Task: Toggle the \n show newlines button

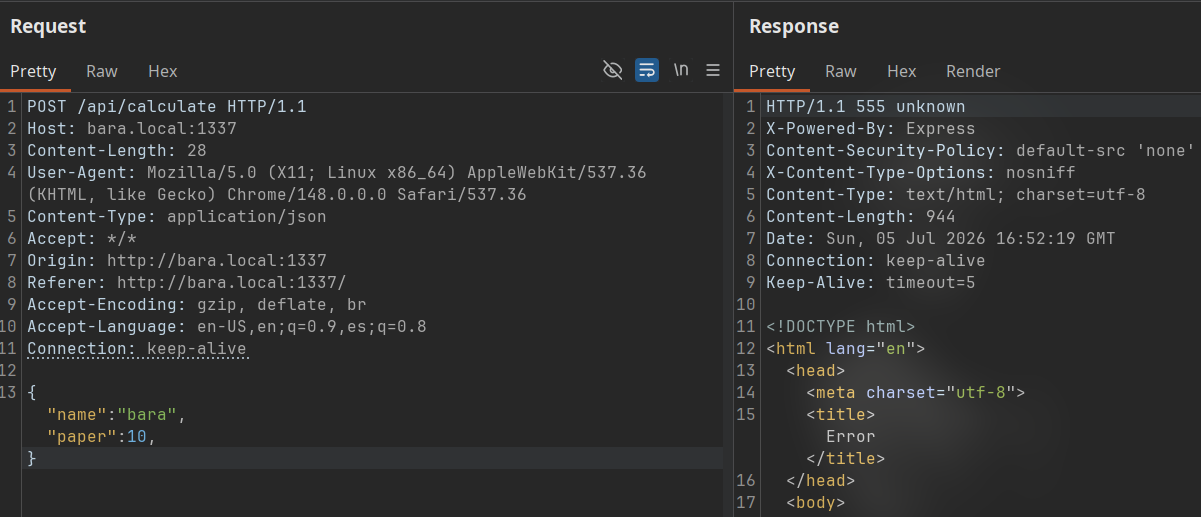Action: coord(681,70)
